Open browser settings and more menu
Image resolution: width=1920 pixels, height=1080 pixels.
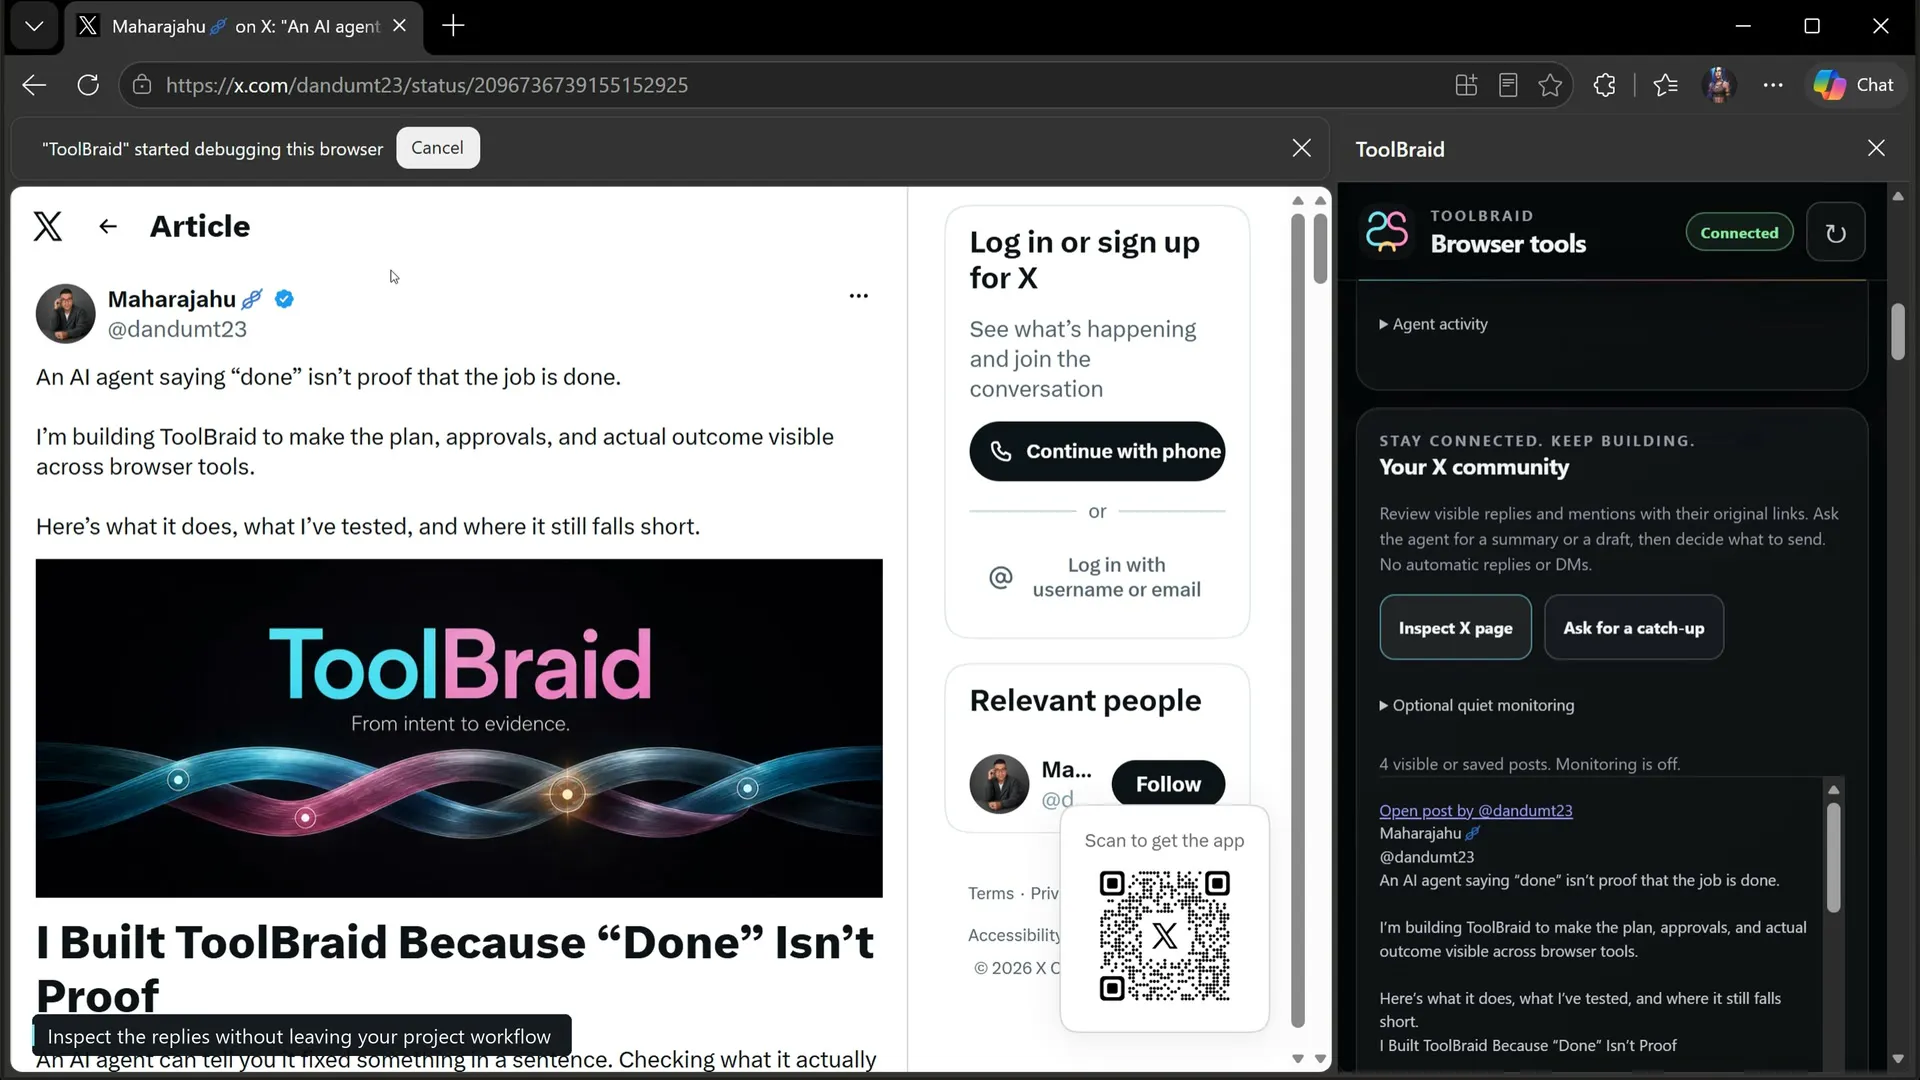tap(1773, 85)
